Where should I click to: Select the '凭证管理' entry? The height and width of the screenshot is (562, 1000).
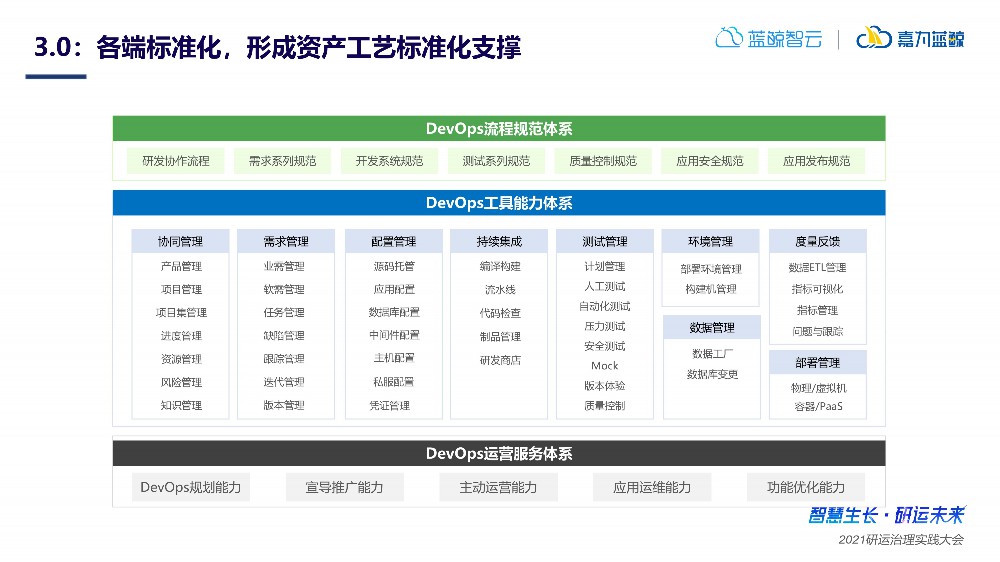[390, 405]
